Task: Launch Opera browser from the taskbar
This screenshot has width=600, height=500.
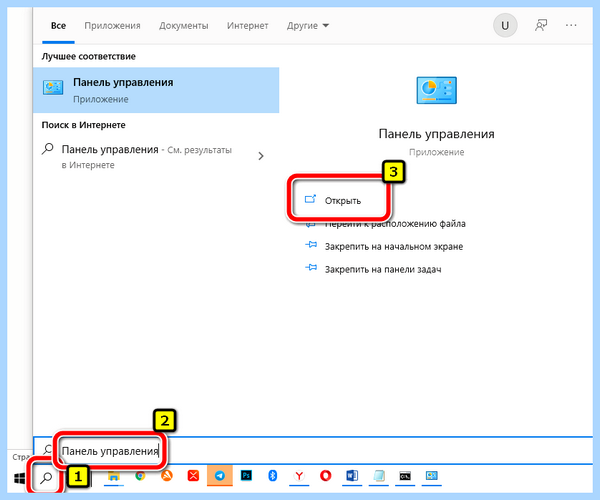Action: (326, 476)
